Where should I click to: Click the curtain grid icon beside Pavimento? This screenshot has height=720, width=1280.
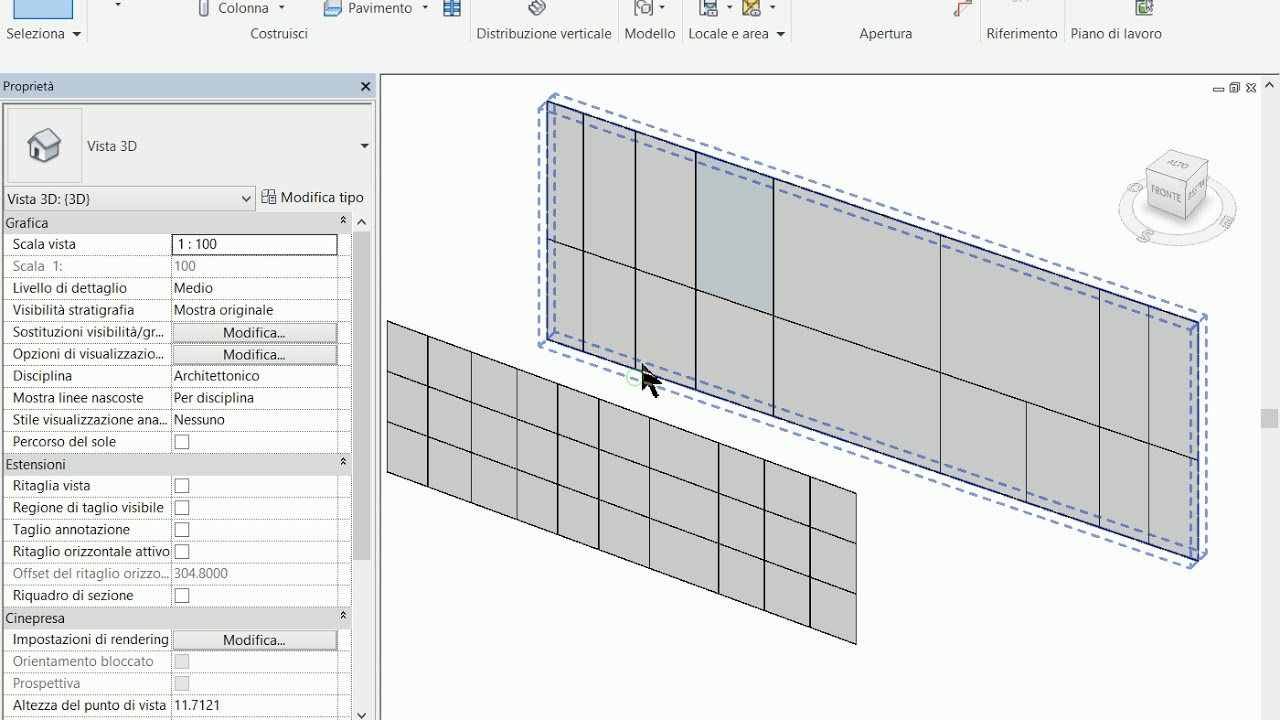pyautogui.click(x=452, y=8)
